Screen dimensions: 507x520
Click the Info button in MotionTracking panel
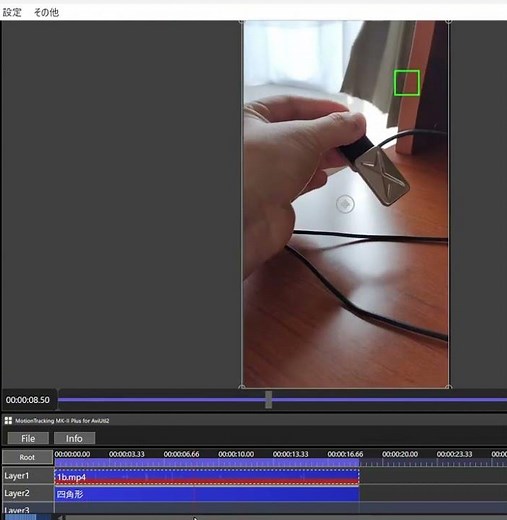(x=74, y=438)
